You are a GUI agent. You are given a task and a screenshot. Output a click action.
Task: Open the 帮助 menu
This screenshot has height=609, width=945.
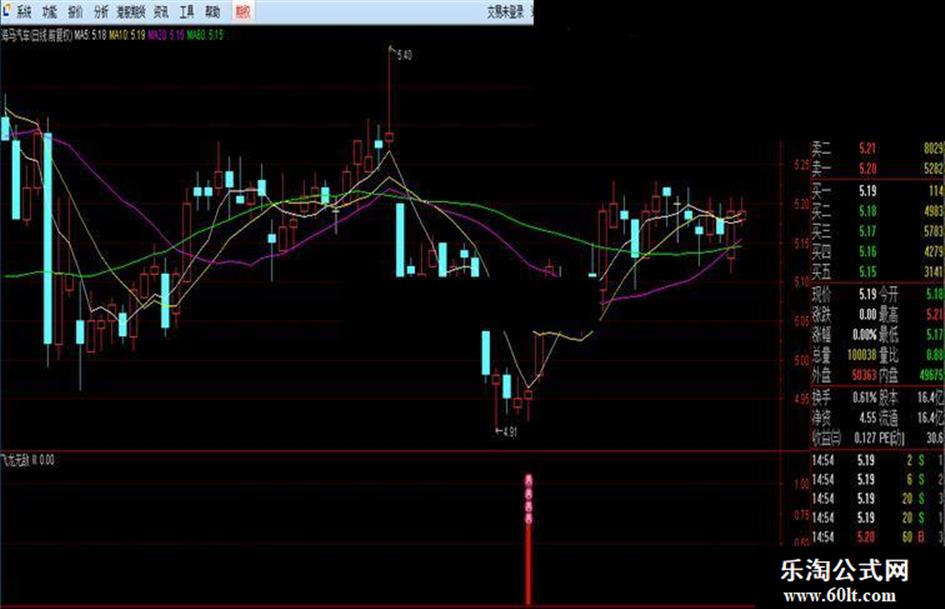click(212, 11)
